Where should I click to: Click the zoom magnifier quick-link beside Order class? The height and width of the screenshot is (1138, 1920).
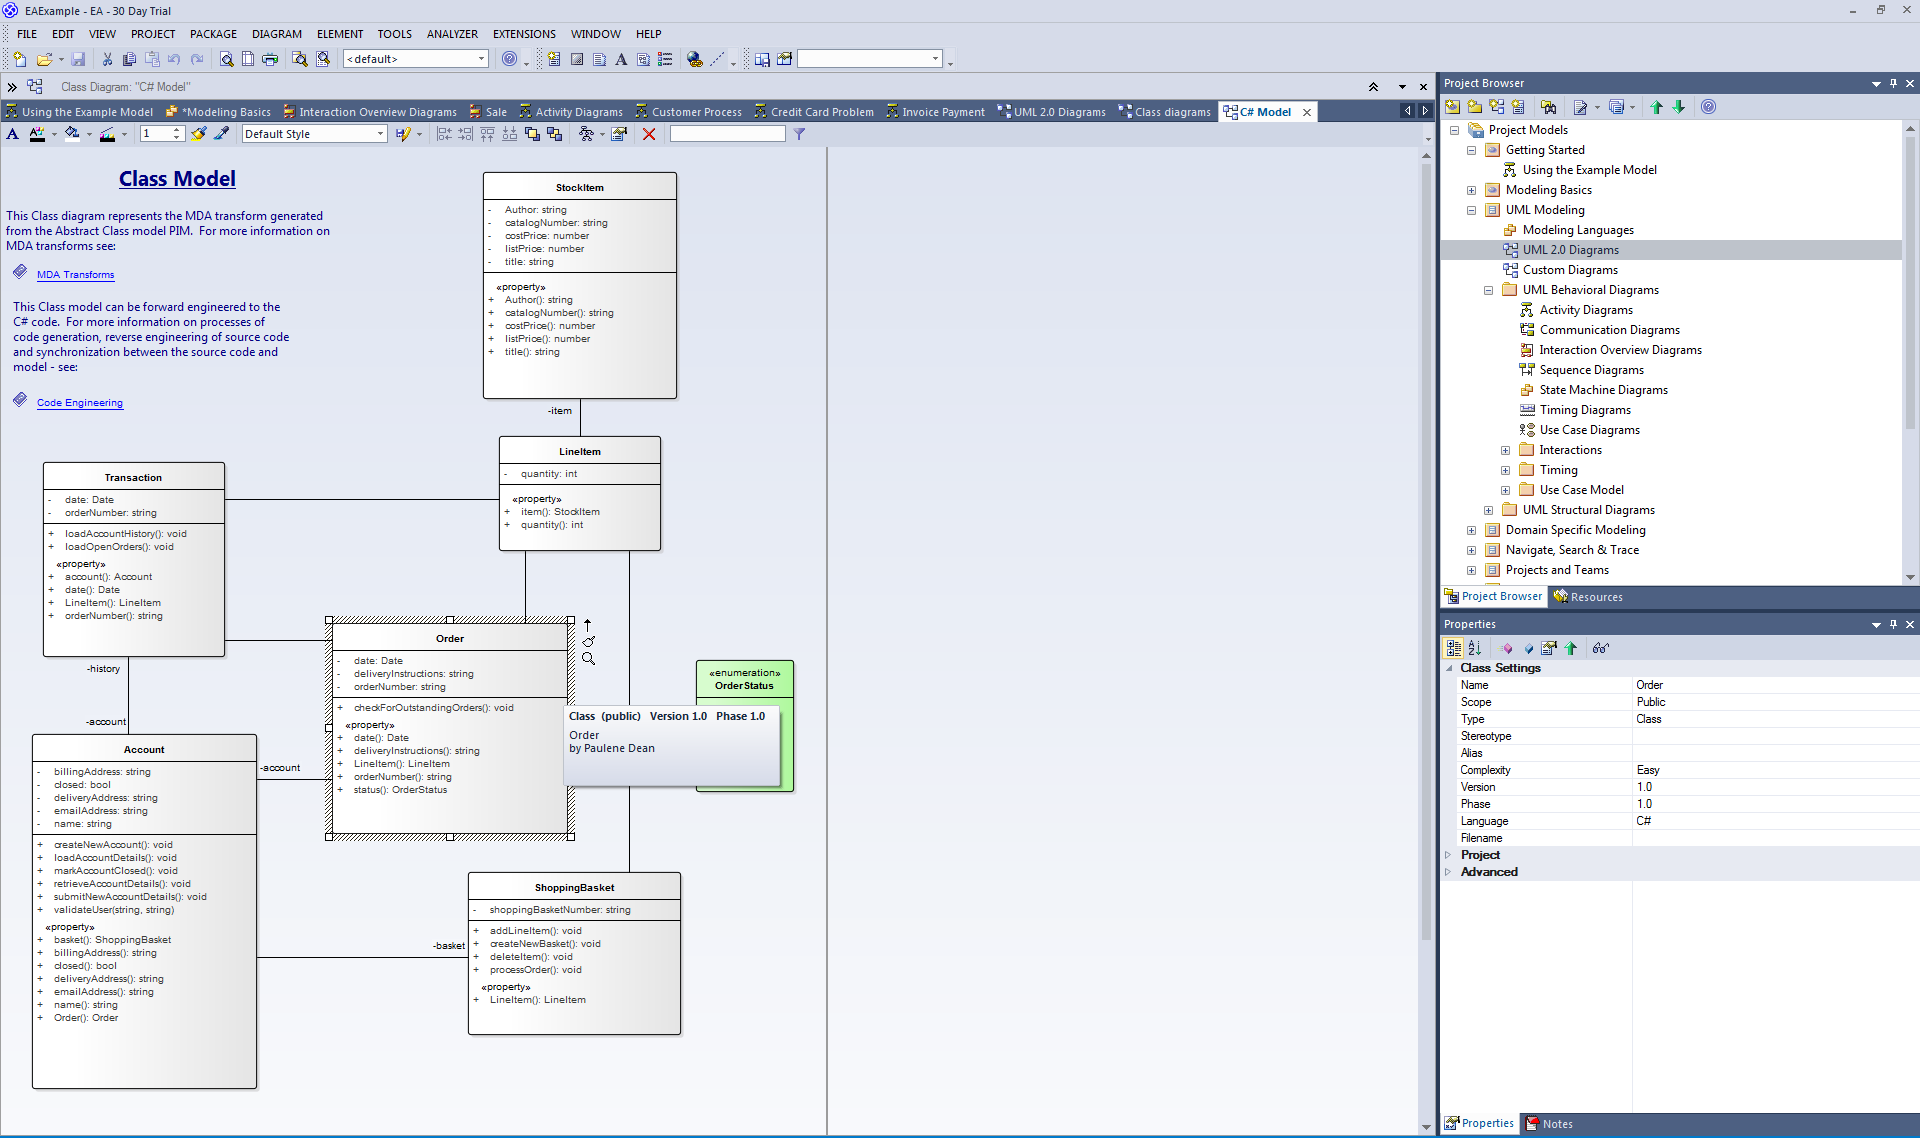point(588,659)
